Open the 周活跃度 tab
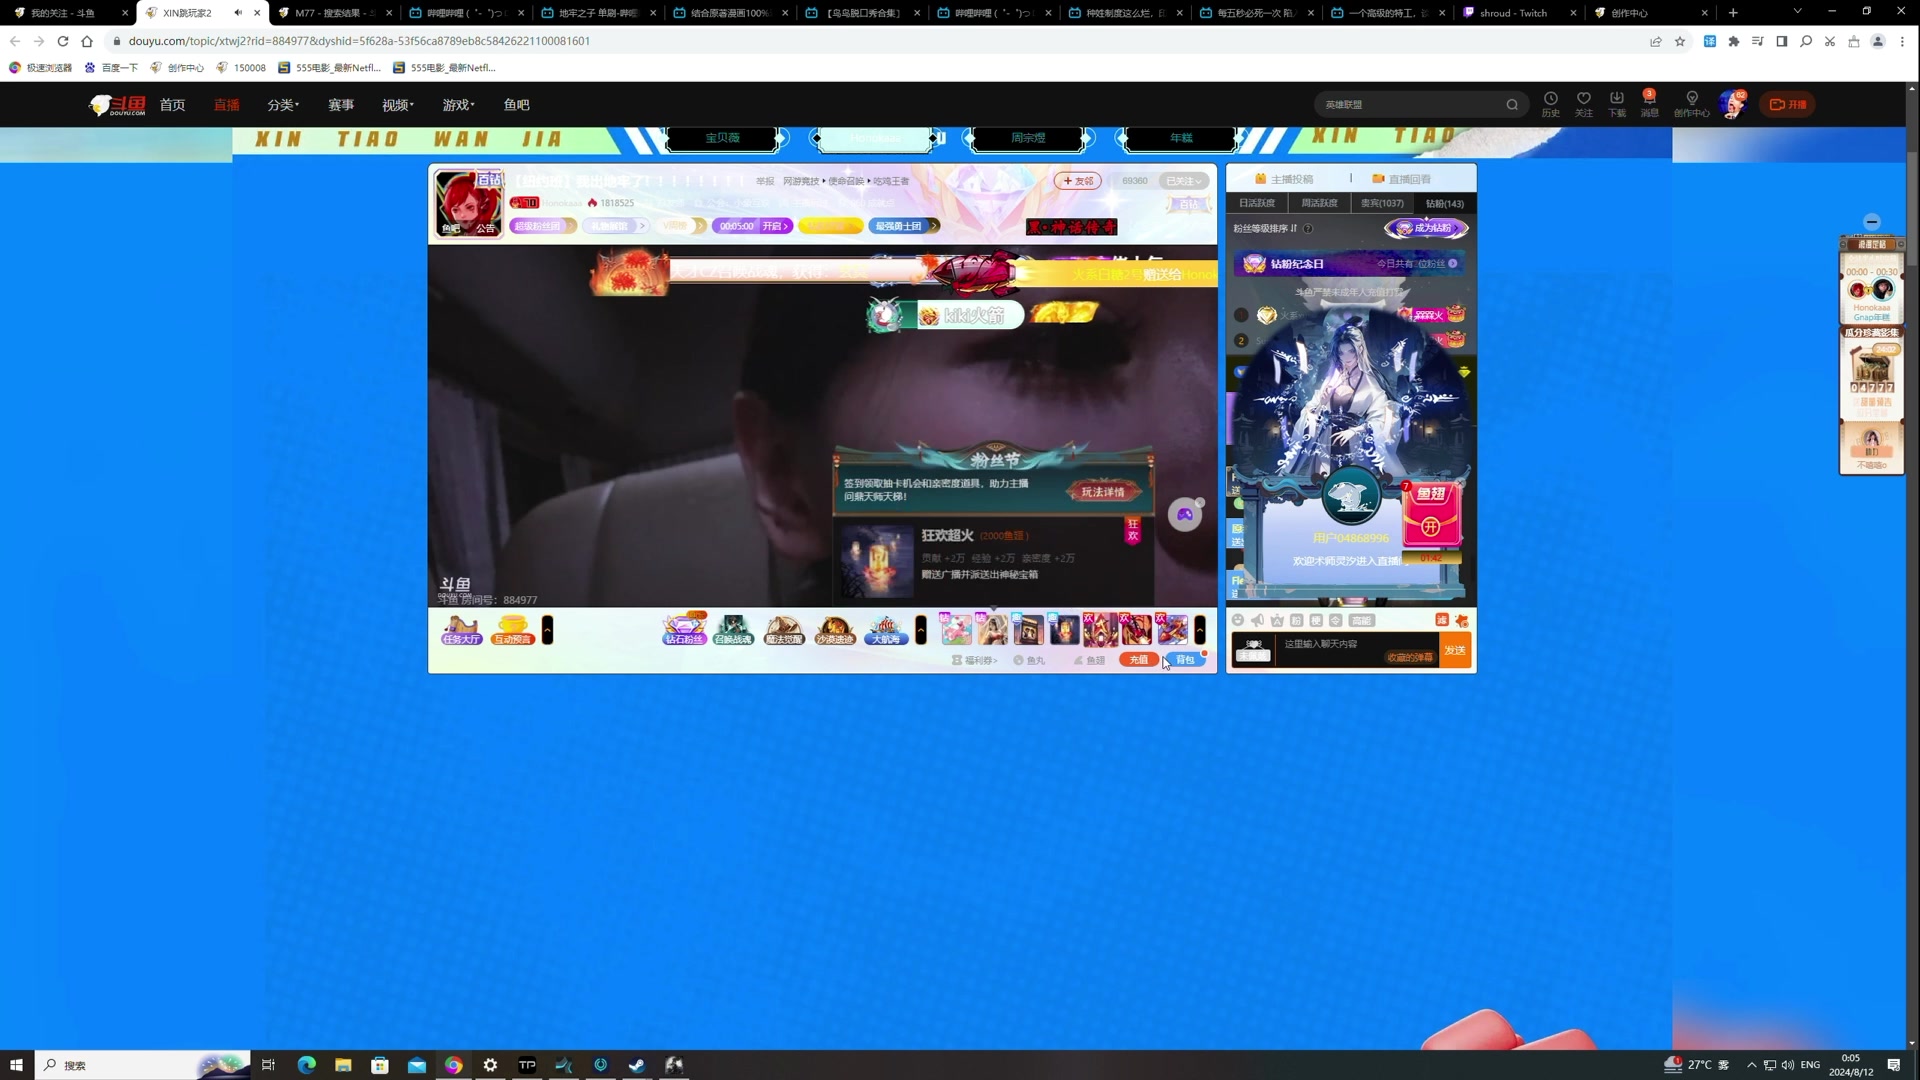The height and width of the screenshot is (1080, 1920). tap(1319, 203)
